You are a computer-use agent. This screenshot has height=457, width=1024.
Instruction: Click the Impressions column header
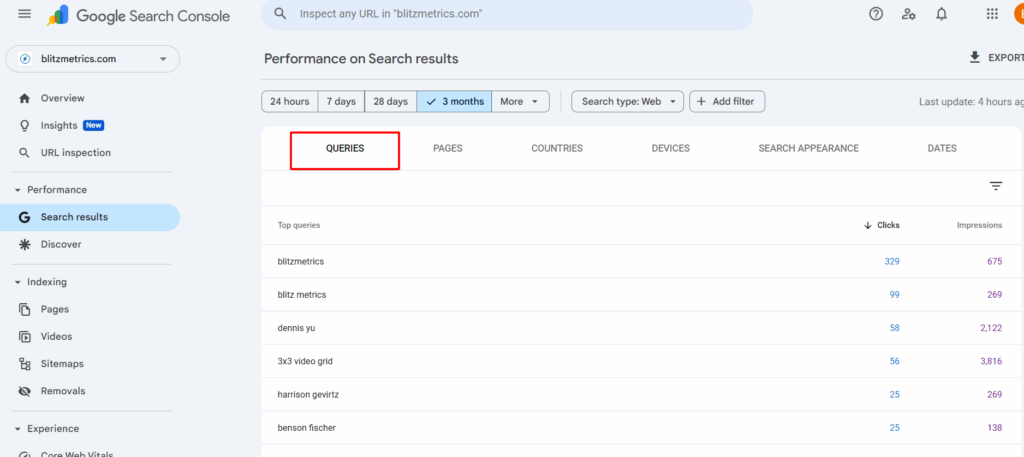[979, 225]
